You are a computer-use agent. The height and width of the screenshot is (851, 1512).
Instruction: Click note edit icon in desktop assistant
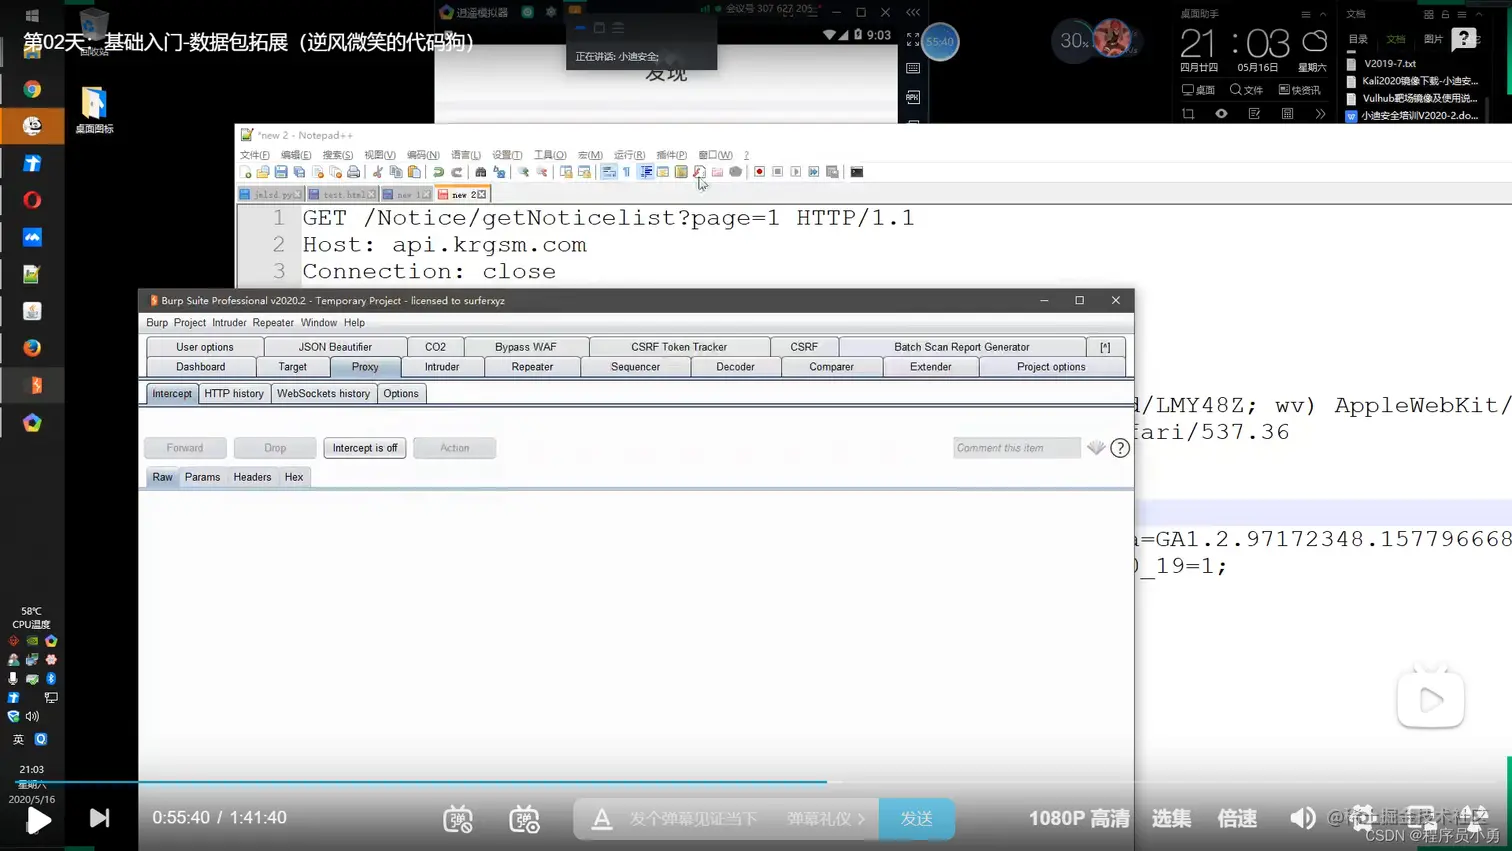pos(1254,114)
